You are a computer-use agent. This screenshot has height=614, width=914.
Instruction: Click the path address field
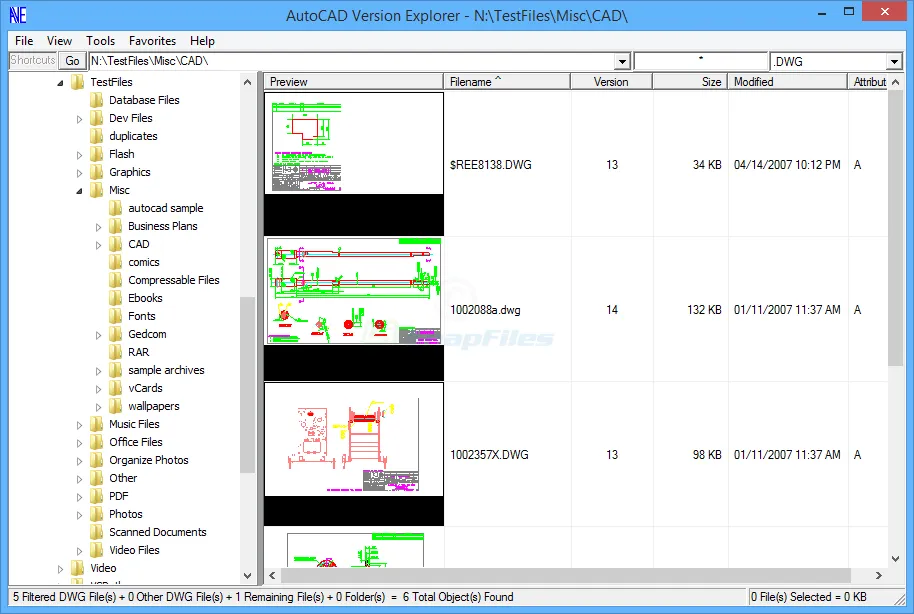tap(352, 61)
